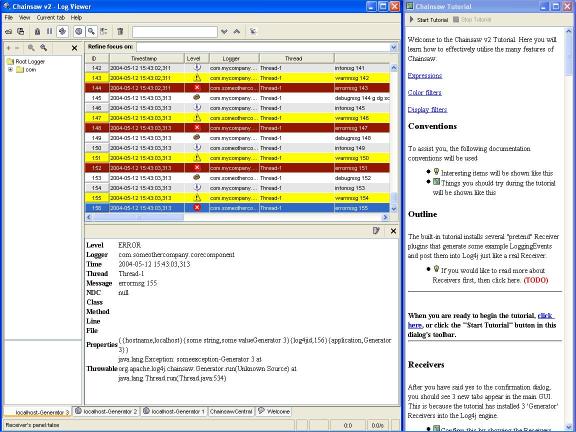This screenshot has width=576, height=432.
Task: Open the Current tab menu
Action: click(x=51, y=18)
